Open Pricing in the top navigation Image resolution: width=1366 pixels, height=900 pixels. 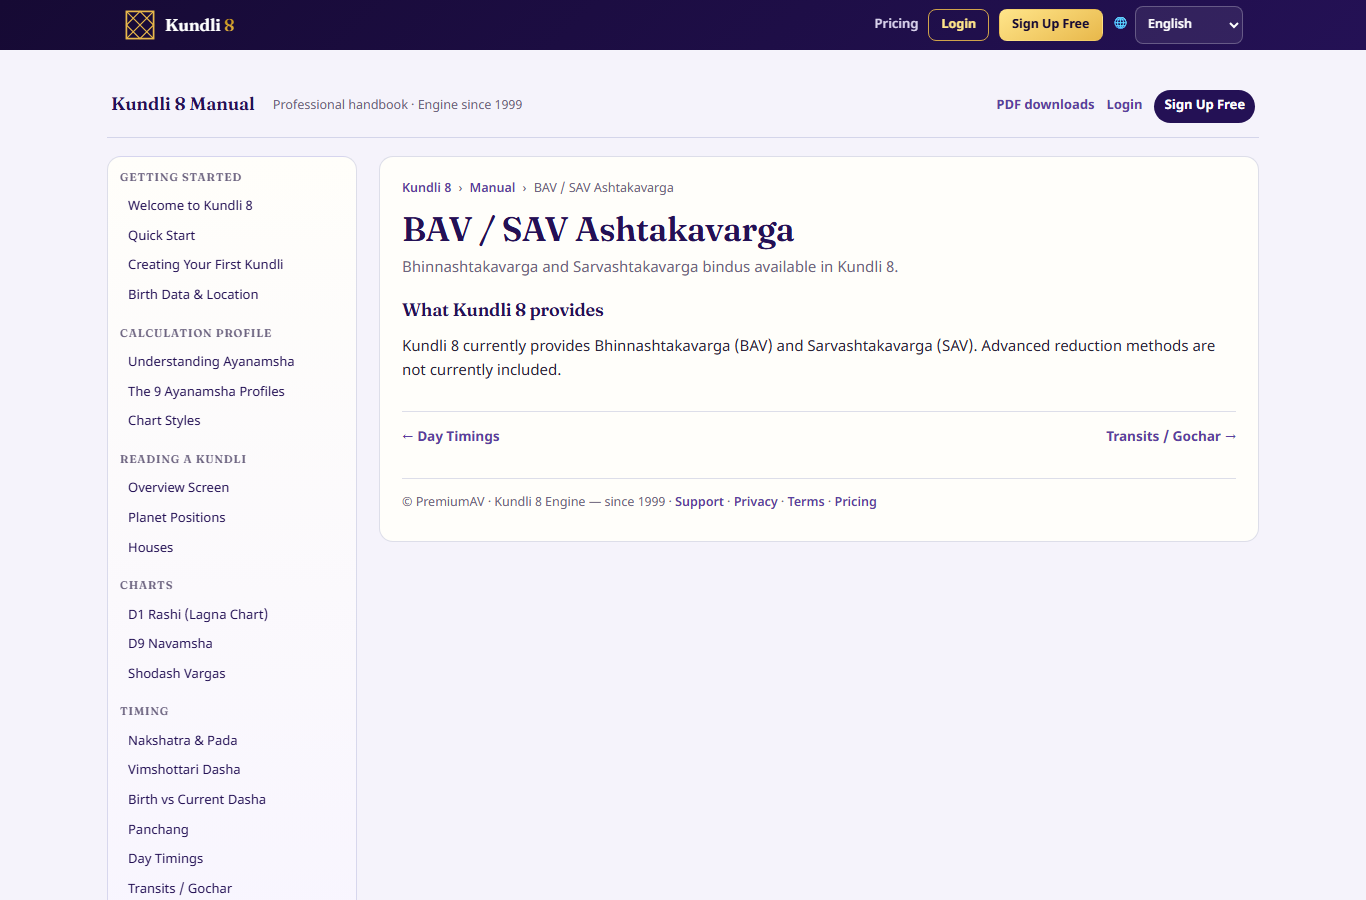(896, 24)
